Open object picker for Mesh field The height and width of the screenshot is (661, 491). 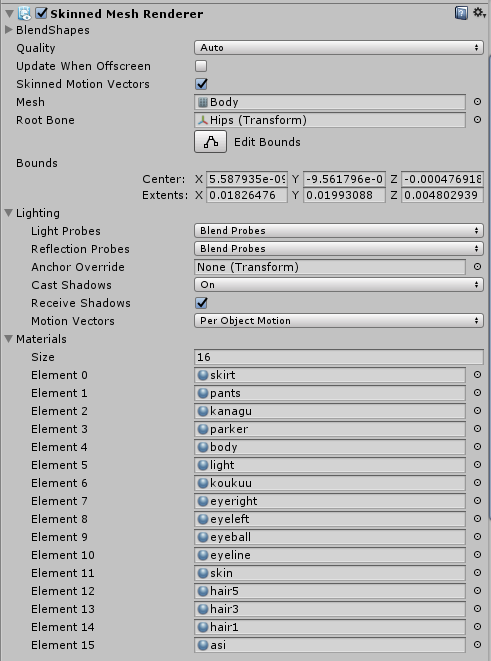477,102
